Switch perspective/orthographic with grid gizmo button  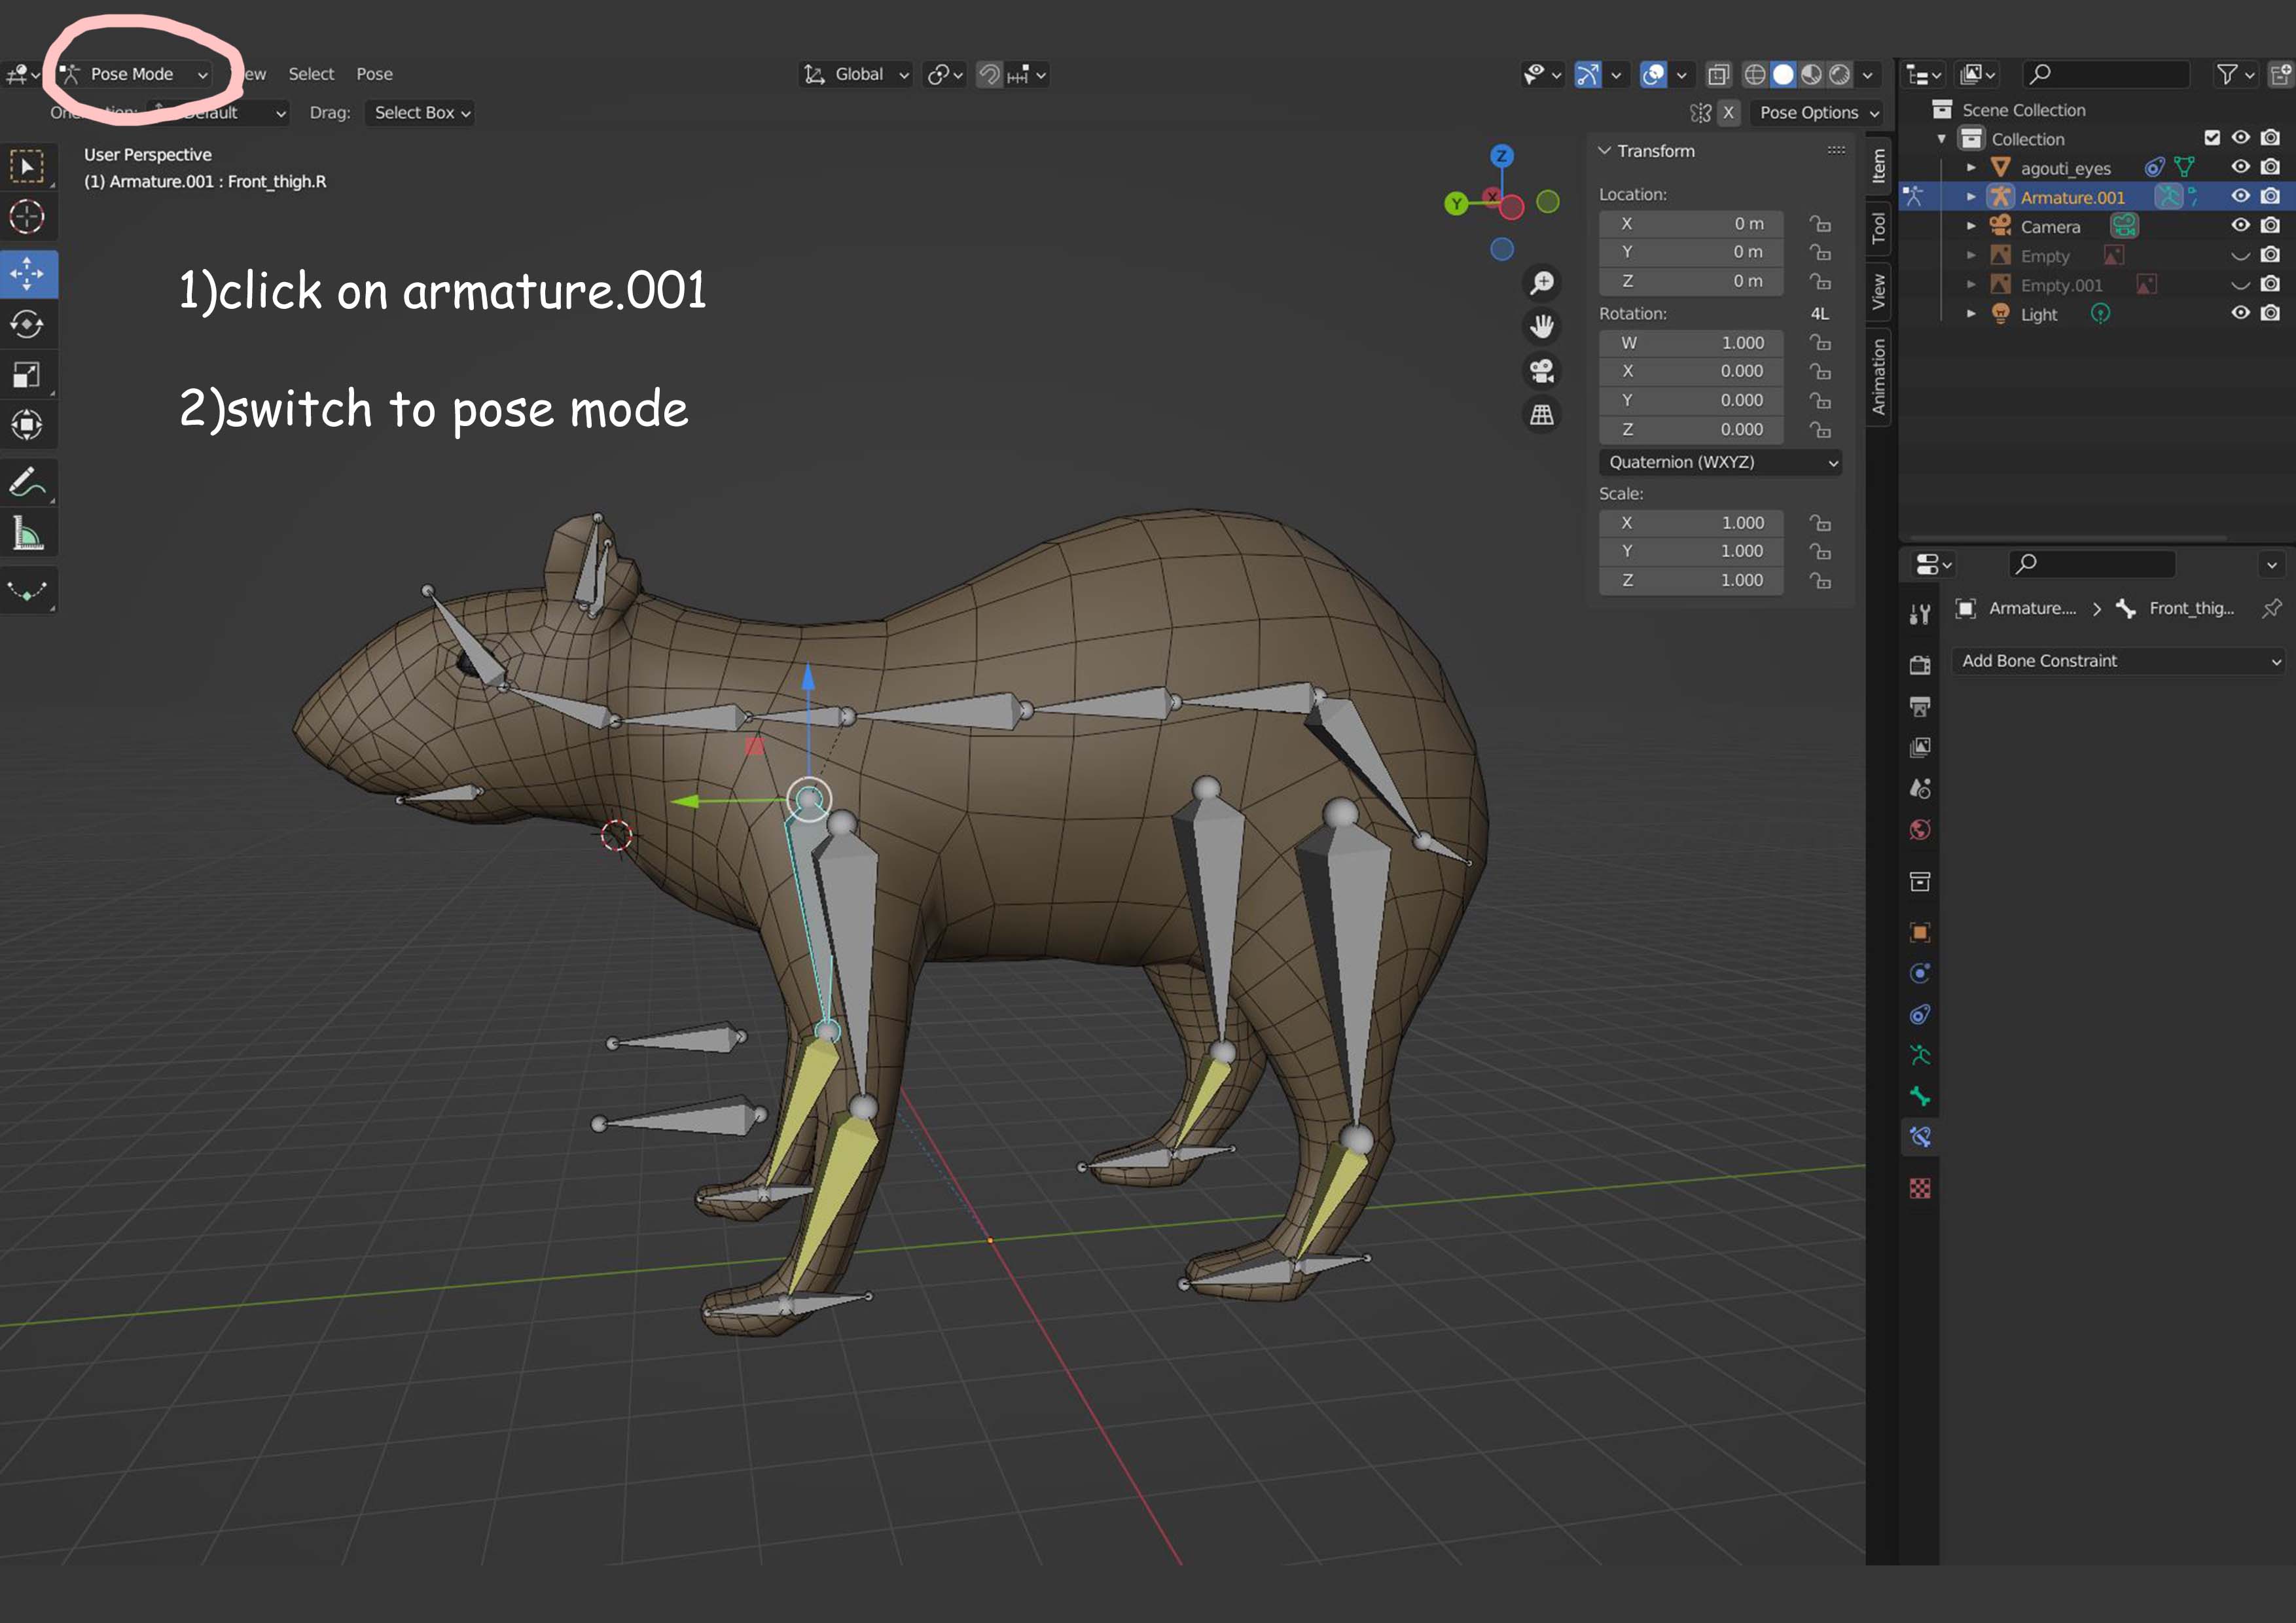coord(1542,414)
